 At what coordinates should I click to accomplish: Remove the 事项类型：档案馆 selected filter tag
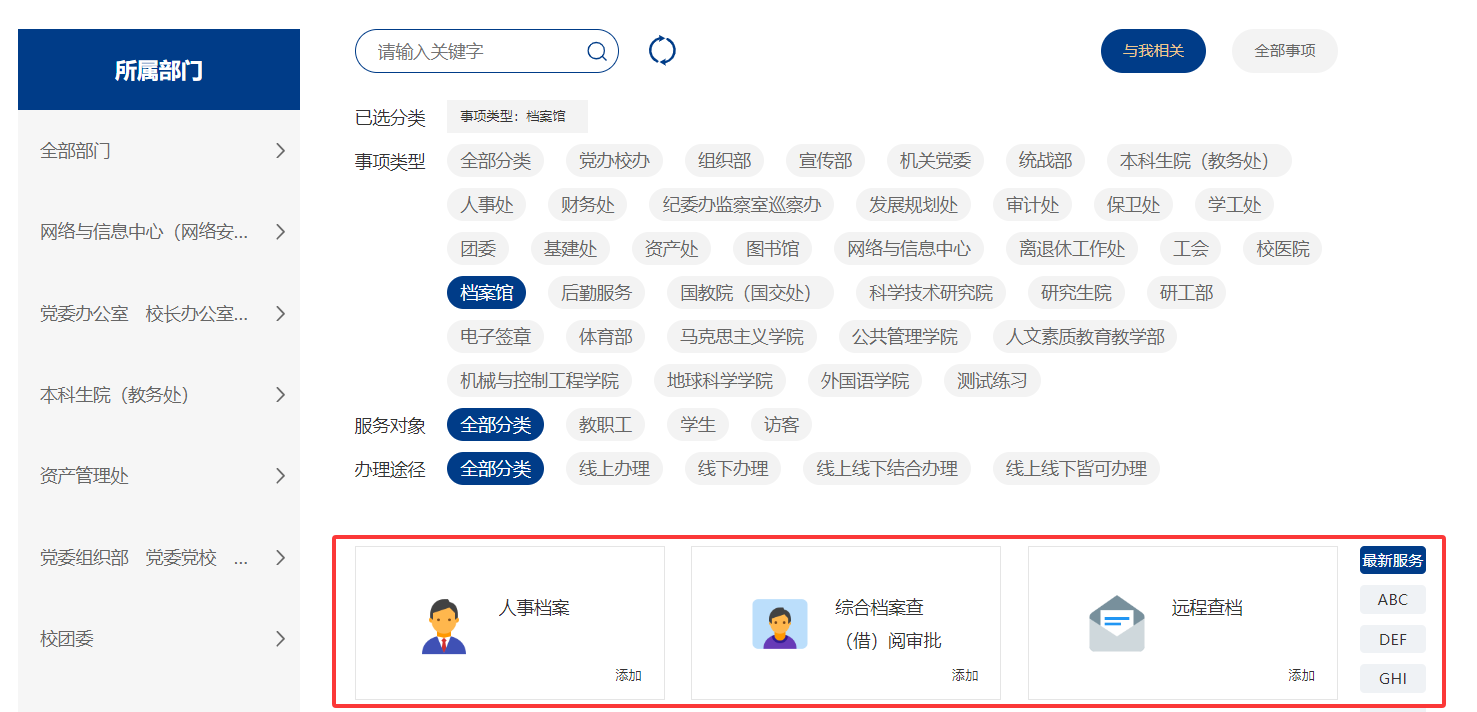tap(516, 117)
